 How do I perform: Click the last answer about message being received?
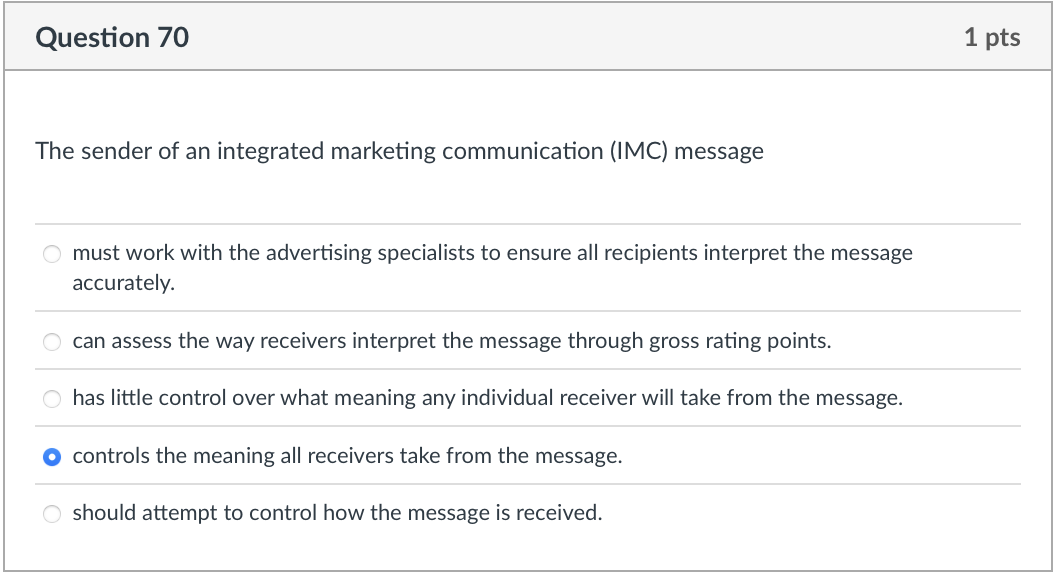coord(337,512)
